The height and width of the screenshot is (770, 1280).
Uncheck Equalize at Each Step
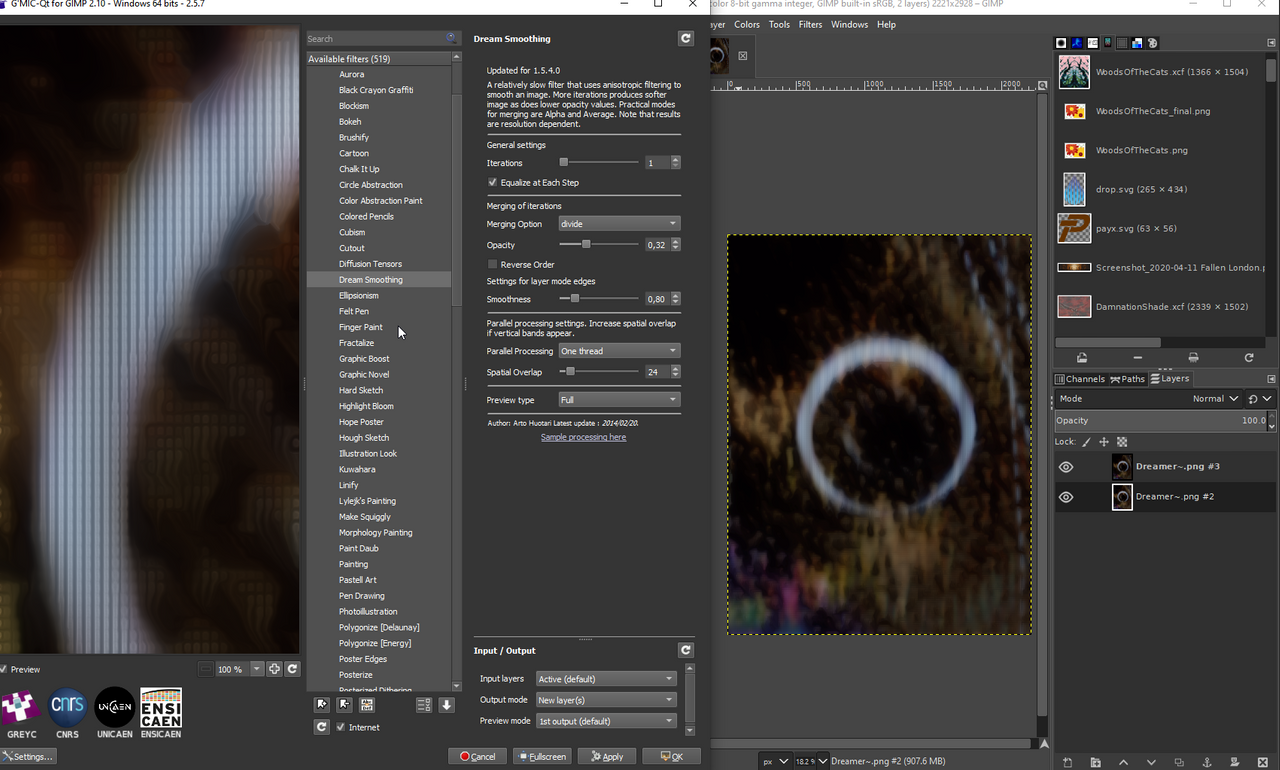(x=492, y=183)
